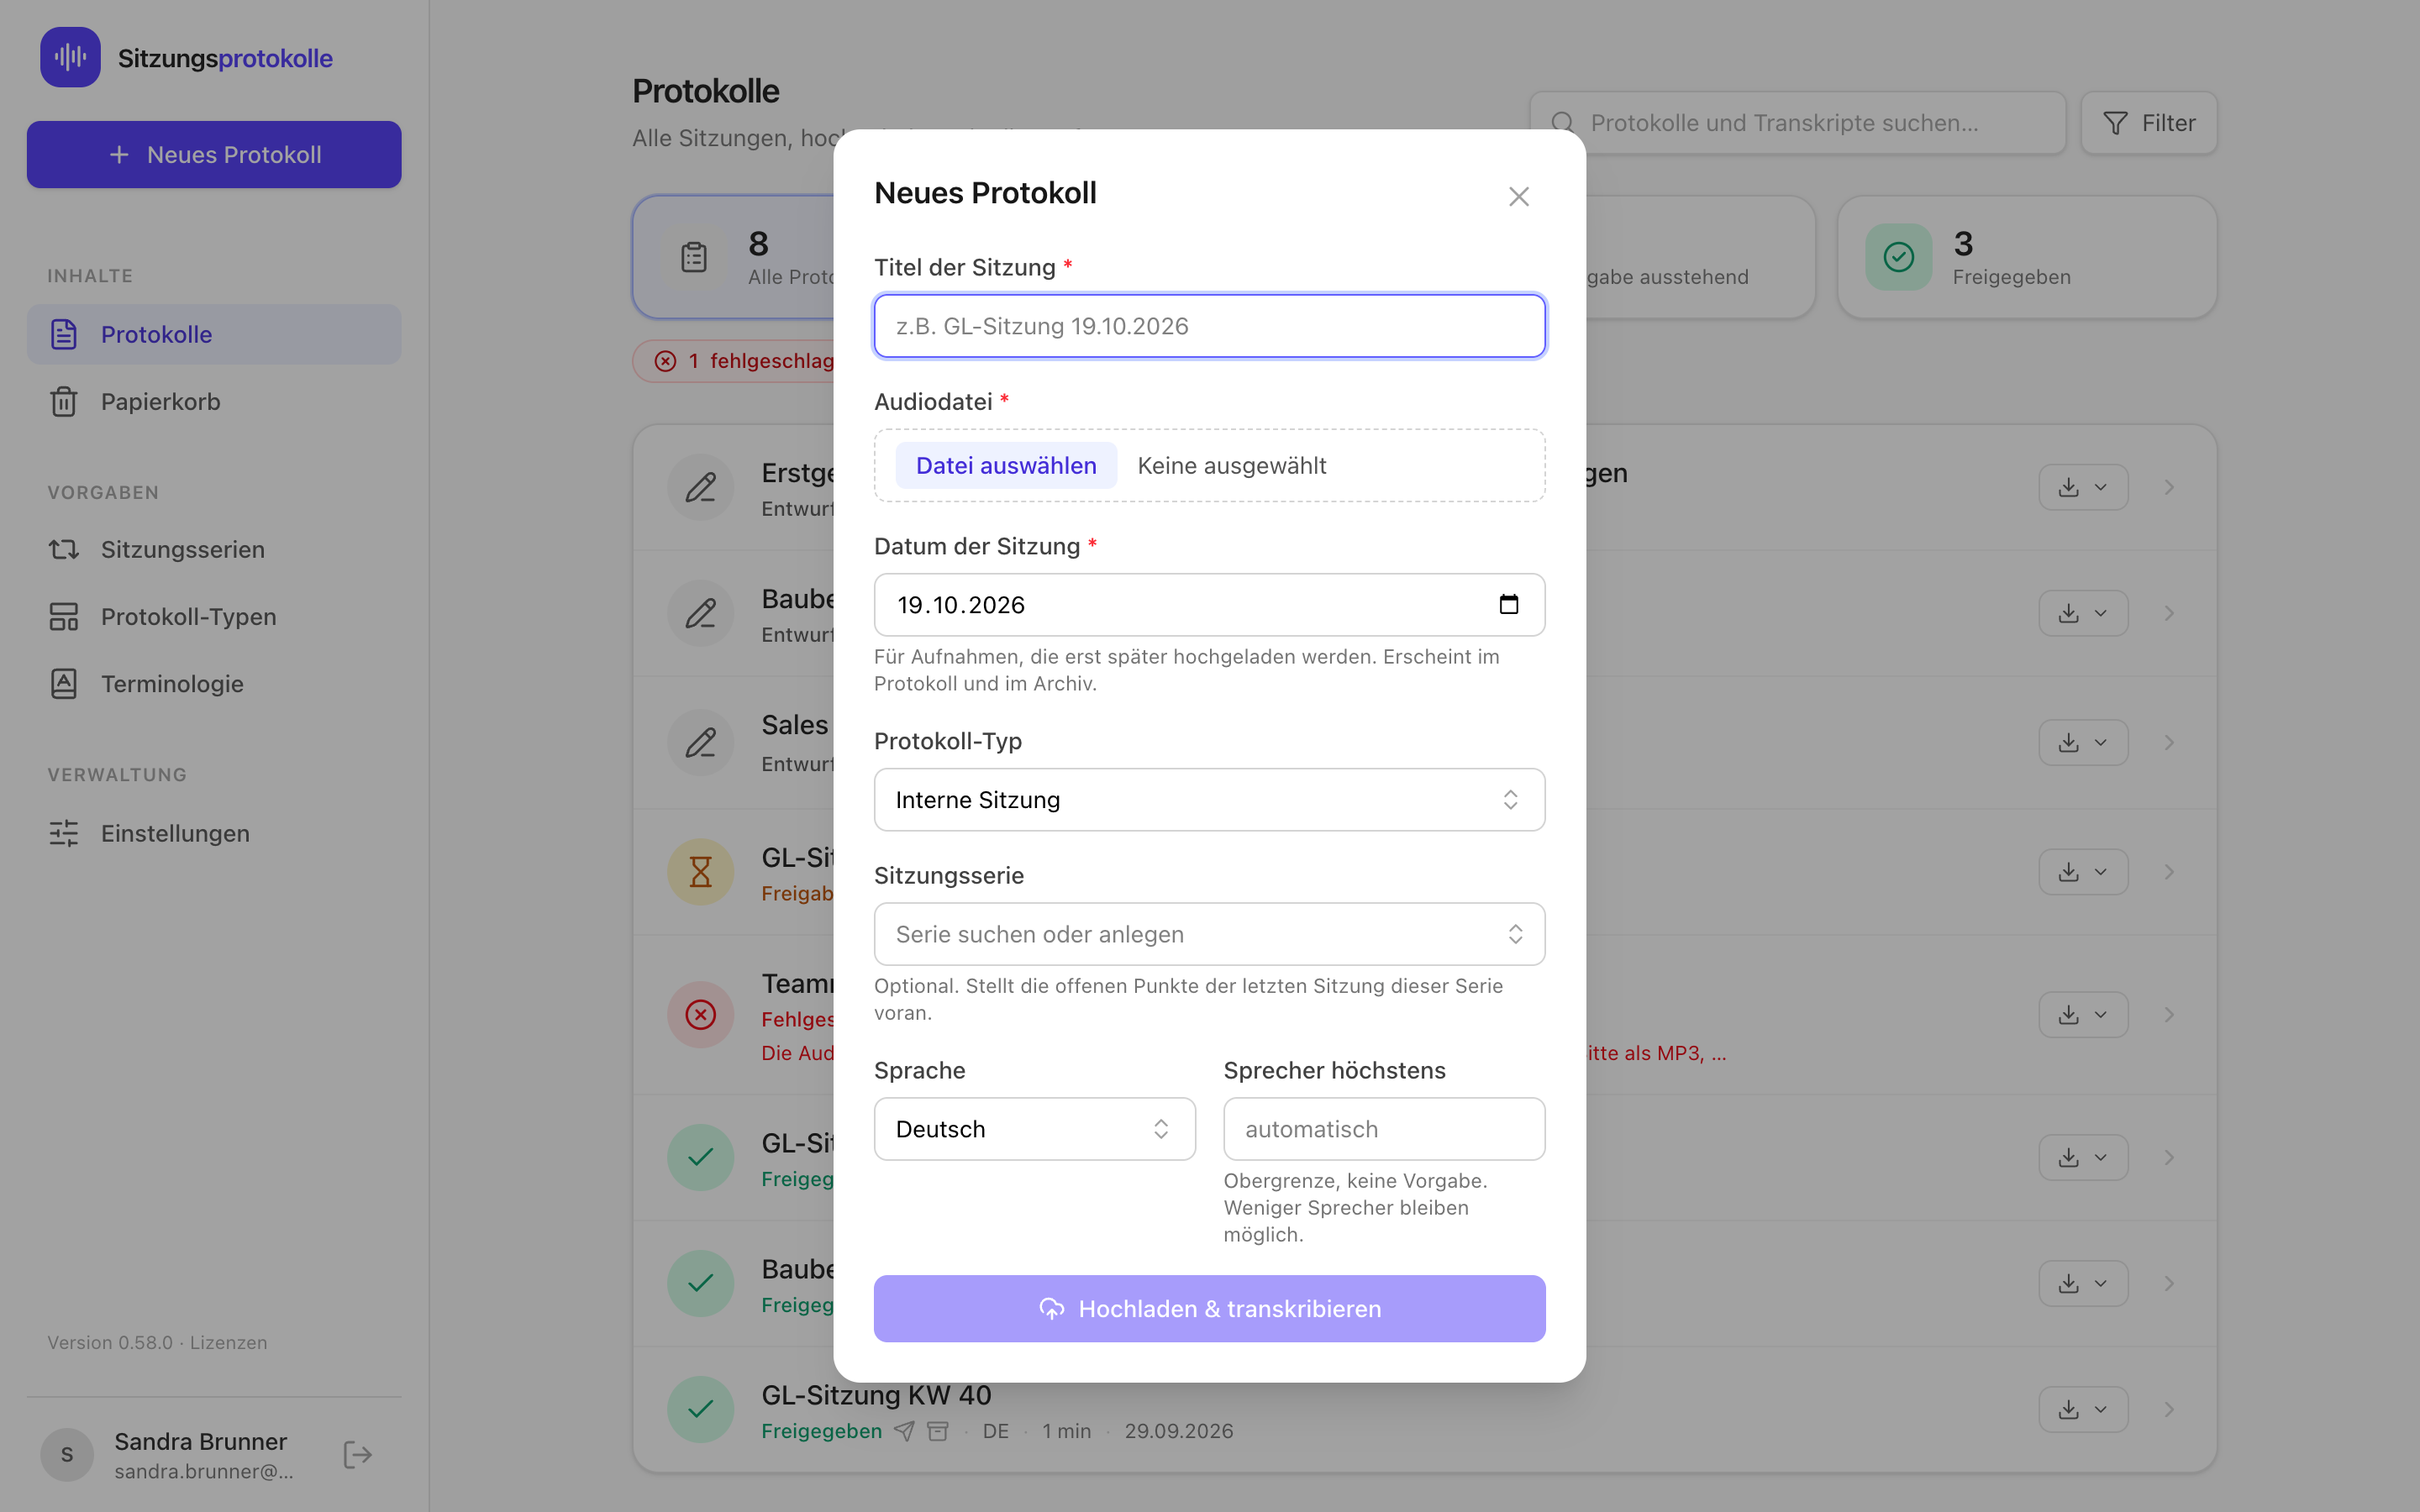Open download dropdown for GL-Sitzung KW 40 row

[x=2083, y=1409]
